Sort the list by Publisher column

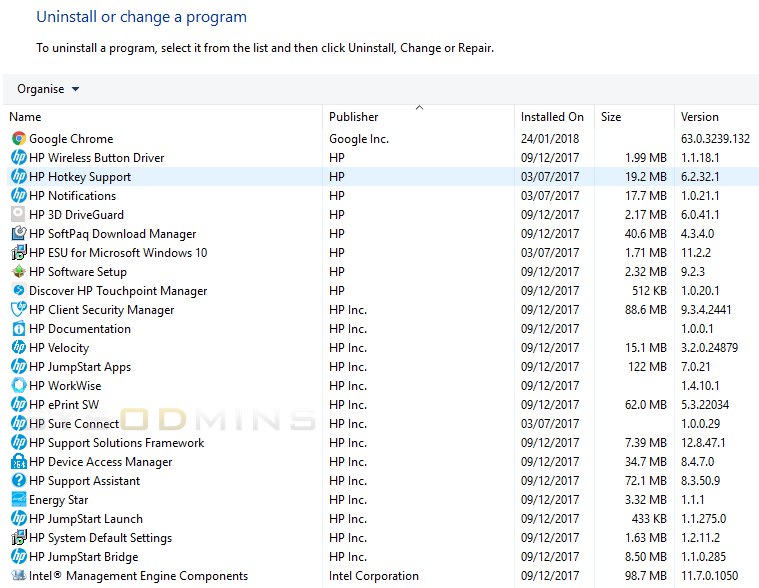pos(353,117)
